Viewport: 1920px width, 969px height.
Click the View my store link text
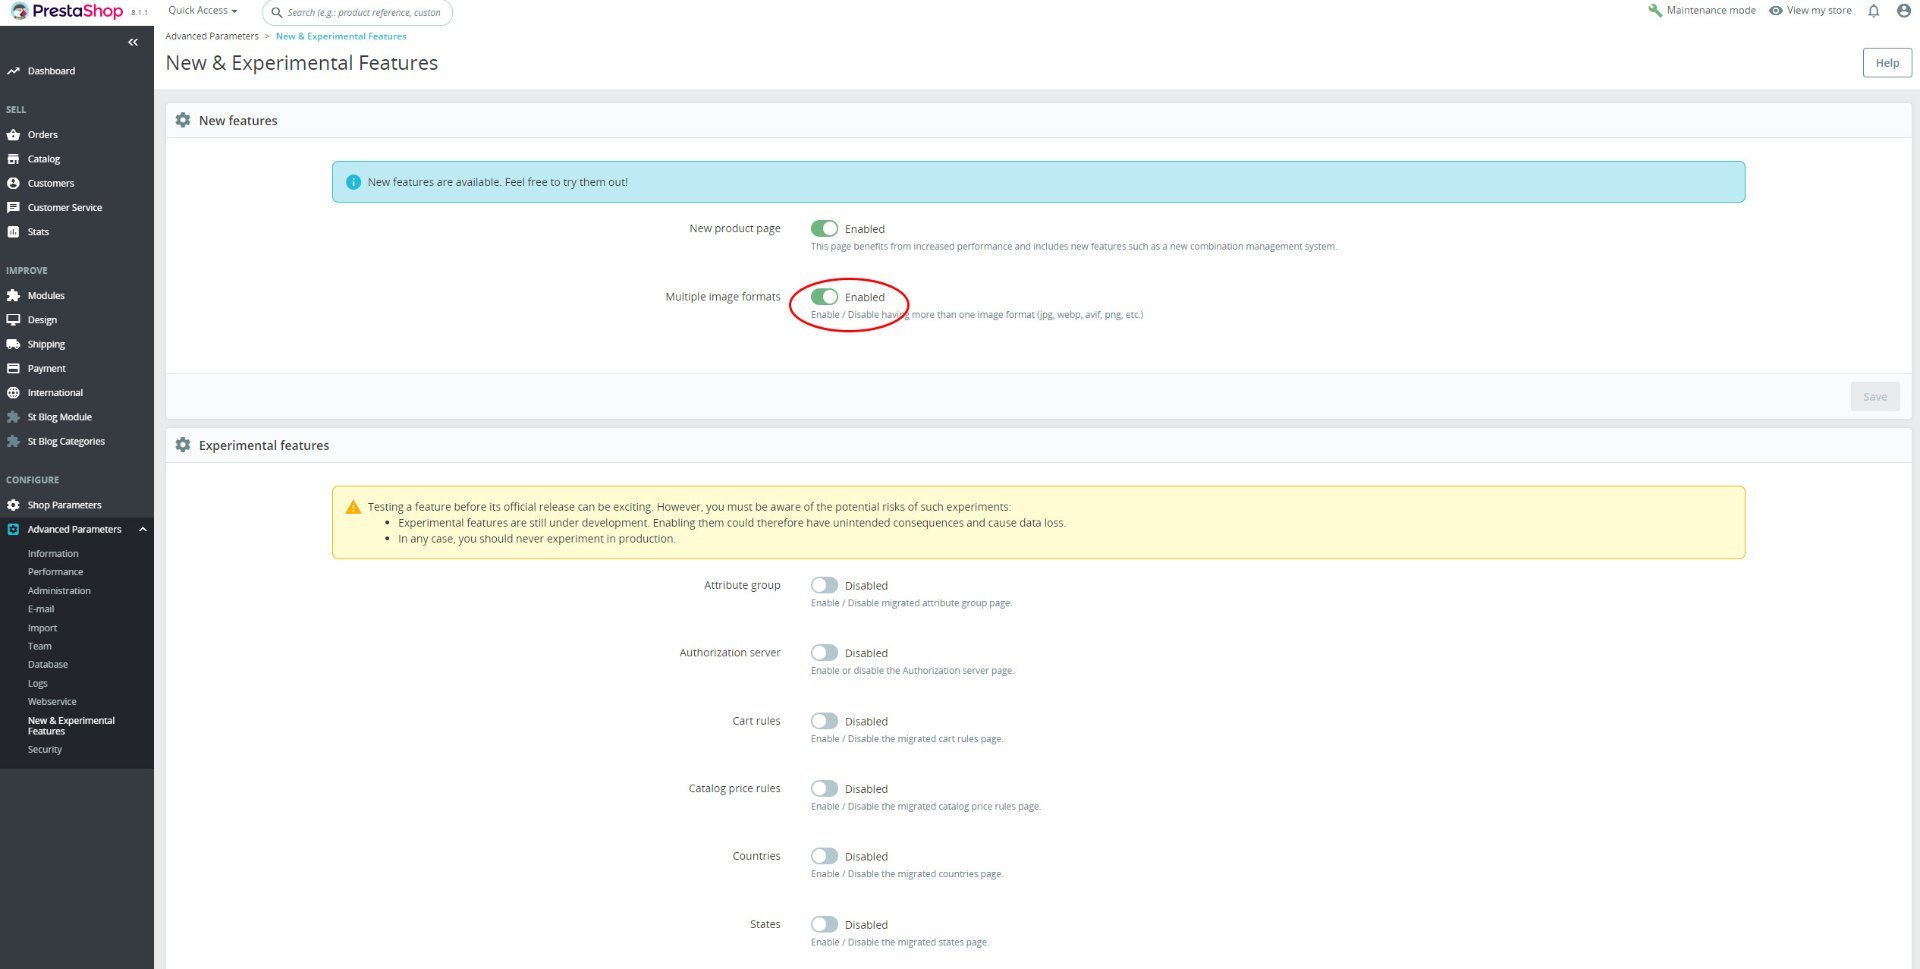coord(1819,11)
